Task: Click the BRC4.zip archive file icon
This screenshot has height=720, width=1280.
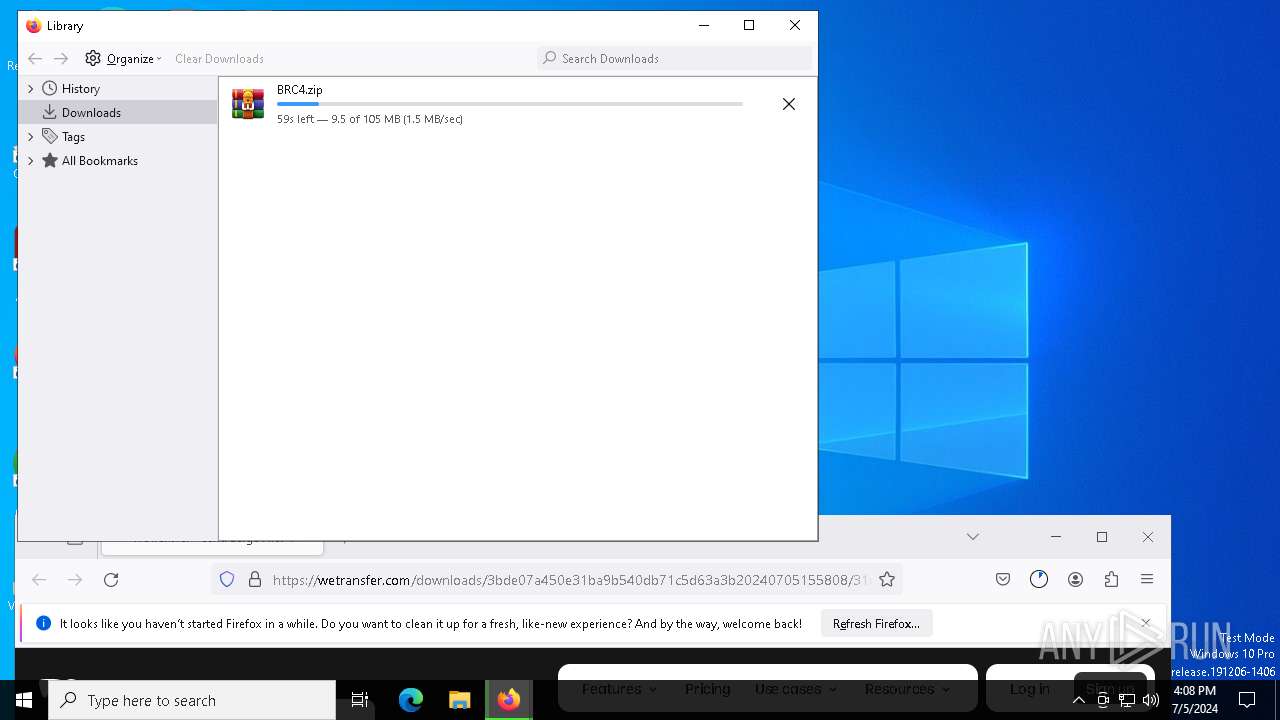Action: tap(248, 104)
